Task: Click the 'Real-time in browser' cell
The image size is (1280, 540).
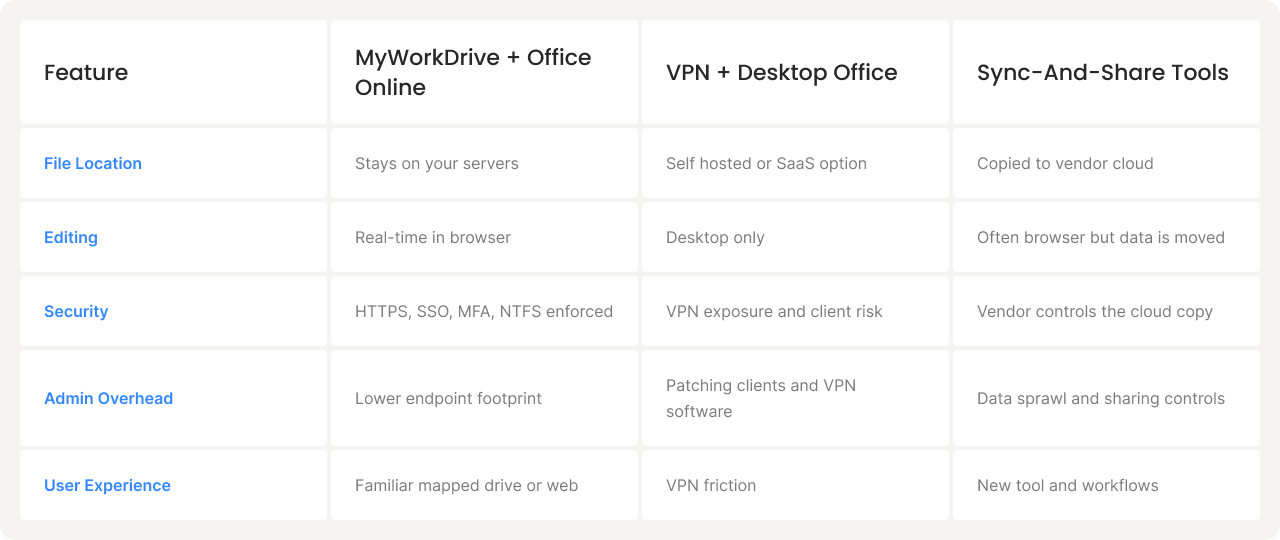Action: click(x=432, y=237)
